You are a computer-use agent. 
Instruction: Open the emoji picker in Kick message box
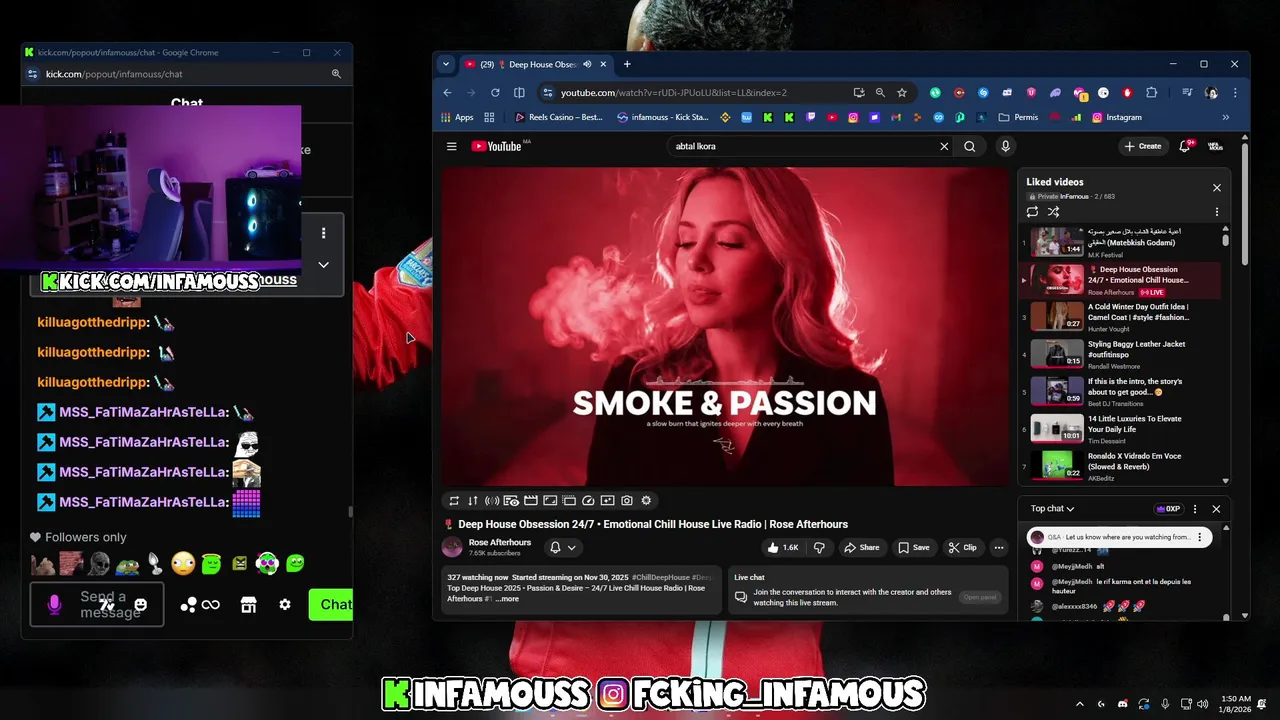pyautogui.click(x=140, y=605)
